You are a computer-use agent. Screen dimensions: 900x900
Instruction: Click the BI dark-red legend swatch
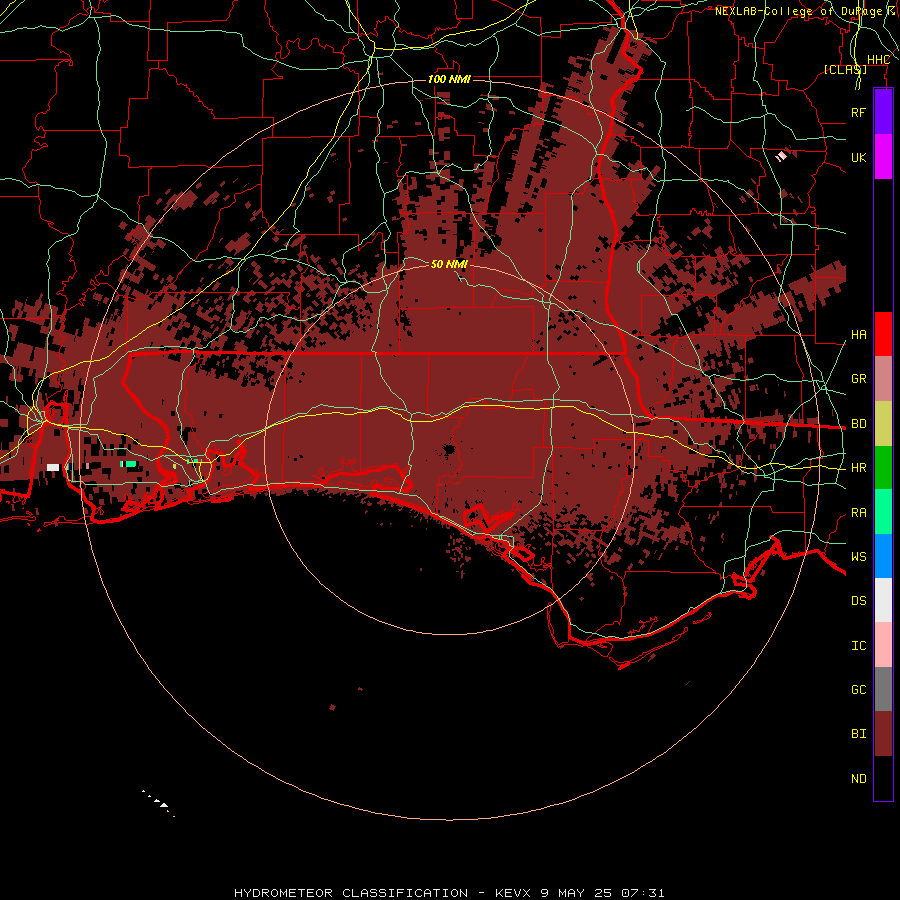pos(883,734)
